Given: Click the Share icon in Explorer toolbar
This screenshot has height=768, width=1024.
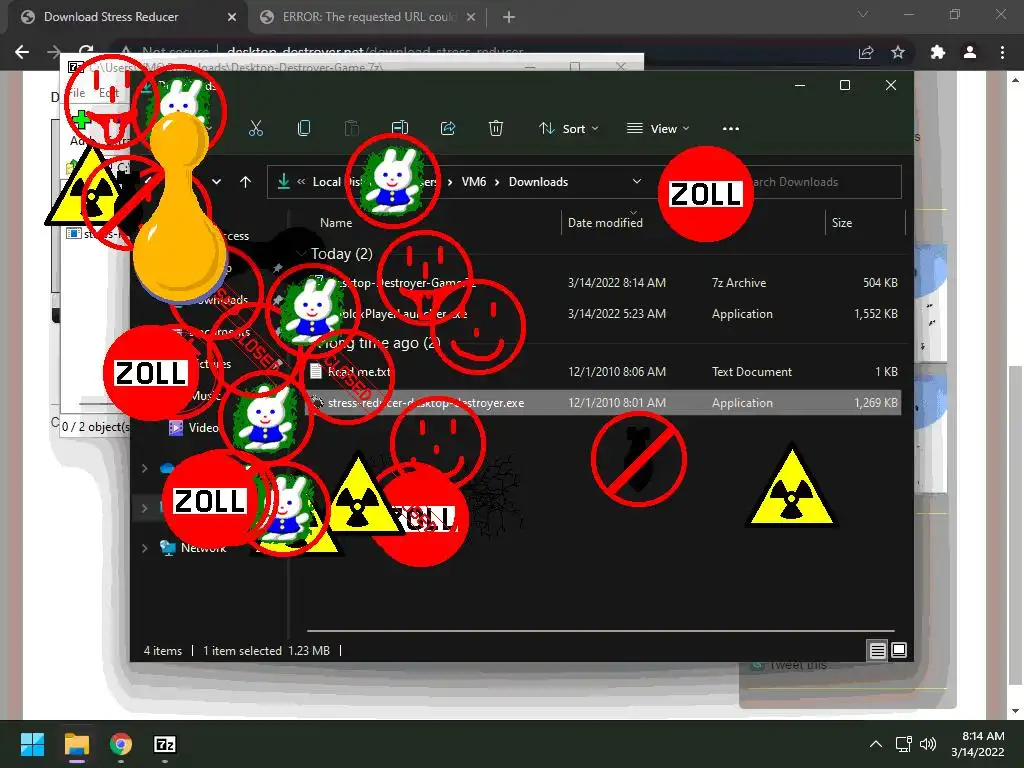Looking at the screenshot, I should [448, 129].
